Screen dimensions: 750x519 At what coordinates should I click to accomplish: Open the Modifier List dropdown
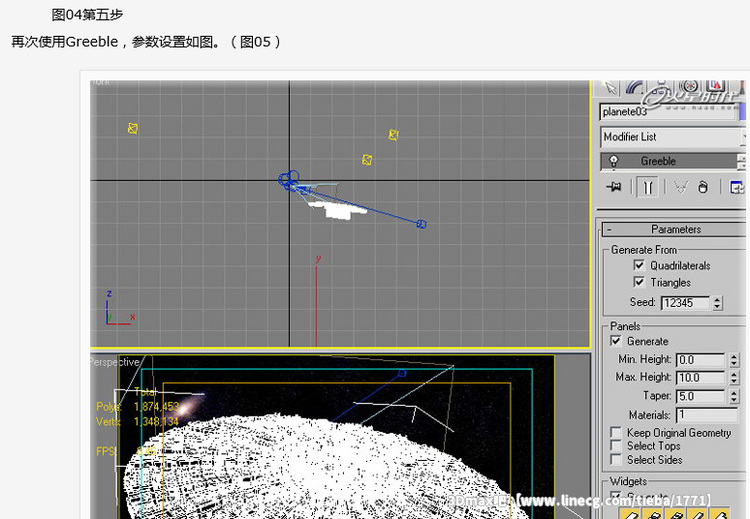672,137
